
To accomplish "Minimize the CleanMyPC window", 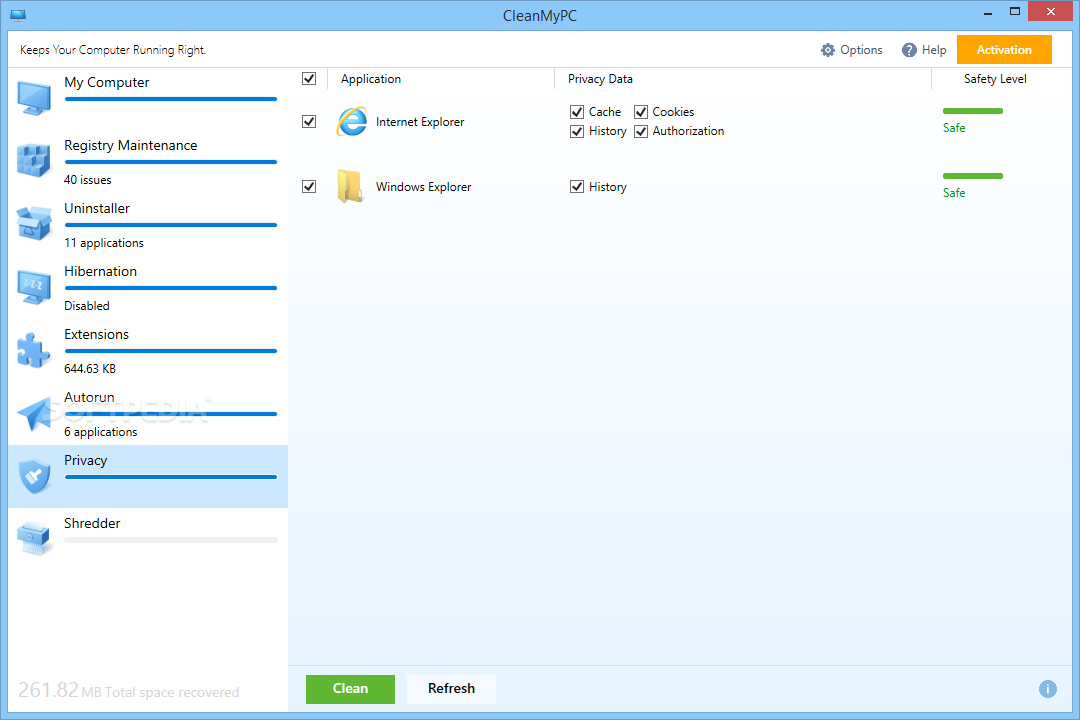I will pos(988,12).
